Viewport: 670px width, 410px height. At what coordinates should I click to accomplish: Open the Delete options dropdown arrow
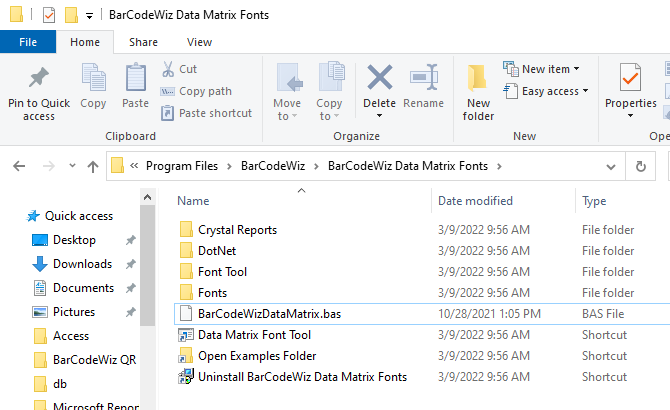click(379, 116)
